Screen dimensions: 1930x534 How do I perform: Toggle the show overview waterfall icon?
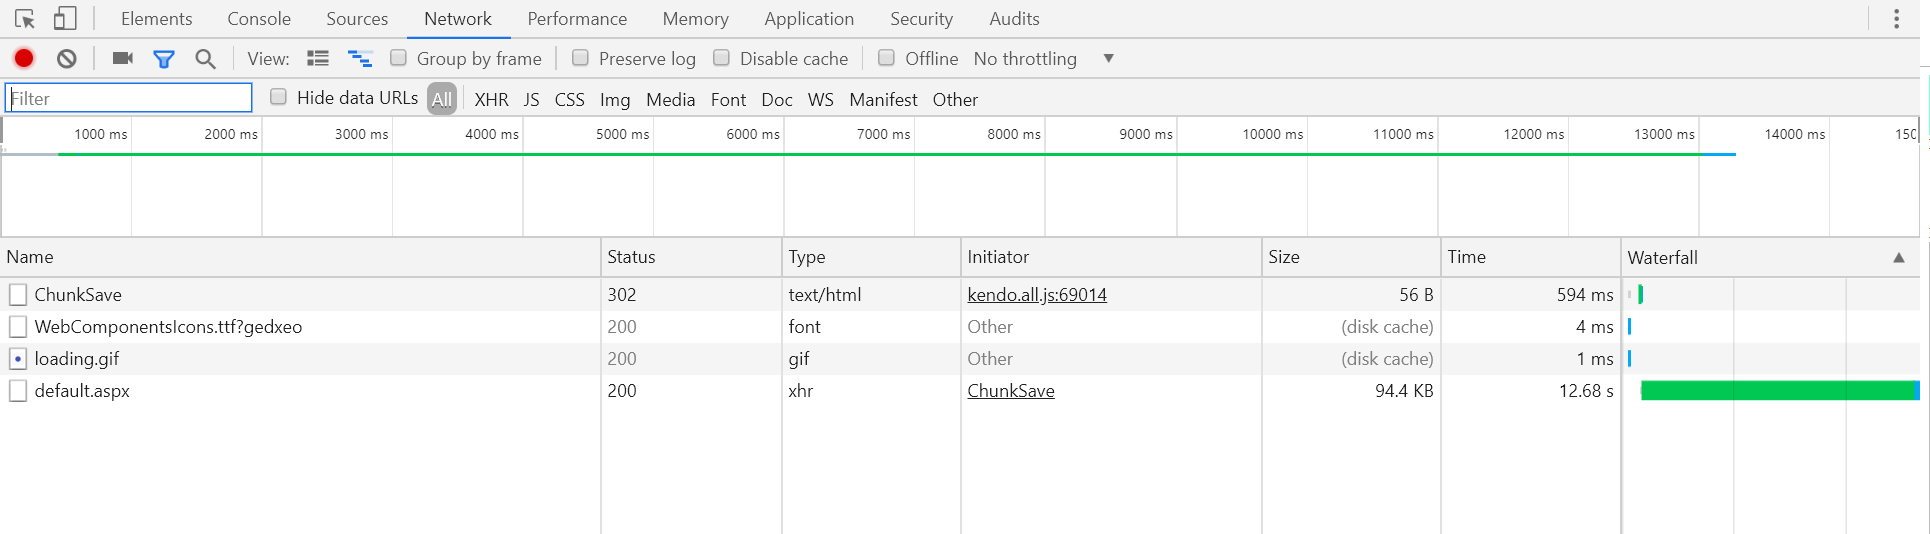pyautogui.click(x=359, y=59)
